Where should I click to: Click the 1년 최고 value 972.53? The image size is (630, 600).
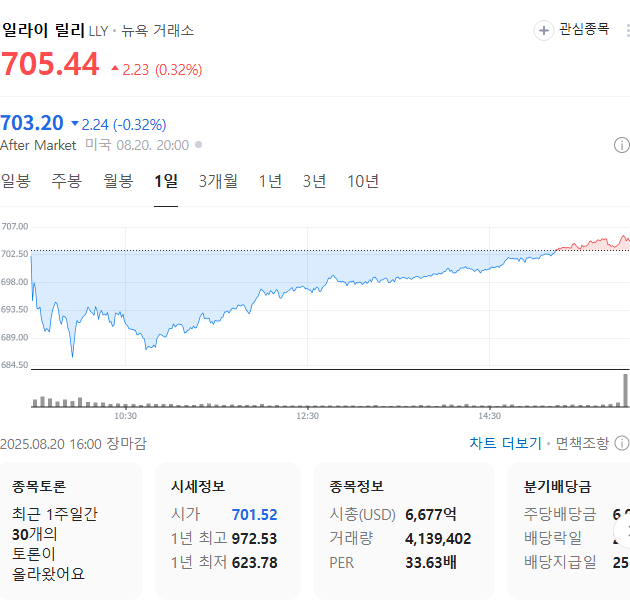pyautogui.click(x=254, y=539)
